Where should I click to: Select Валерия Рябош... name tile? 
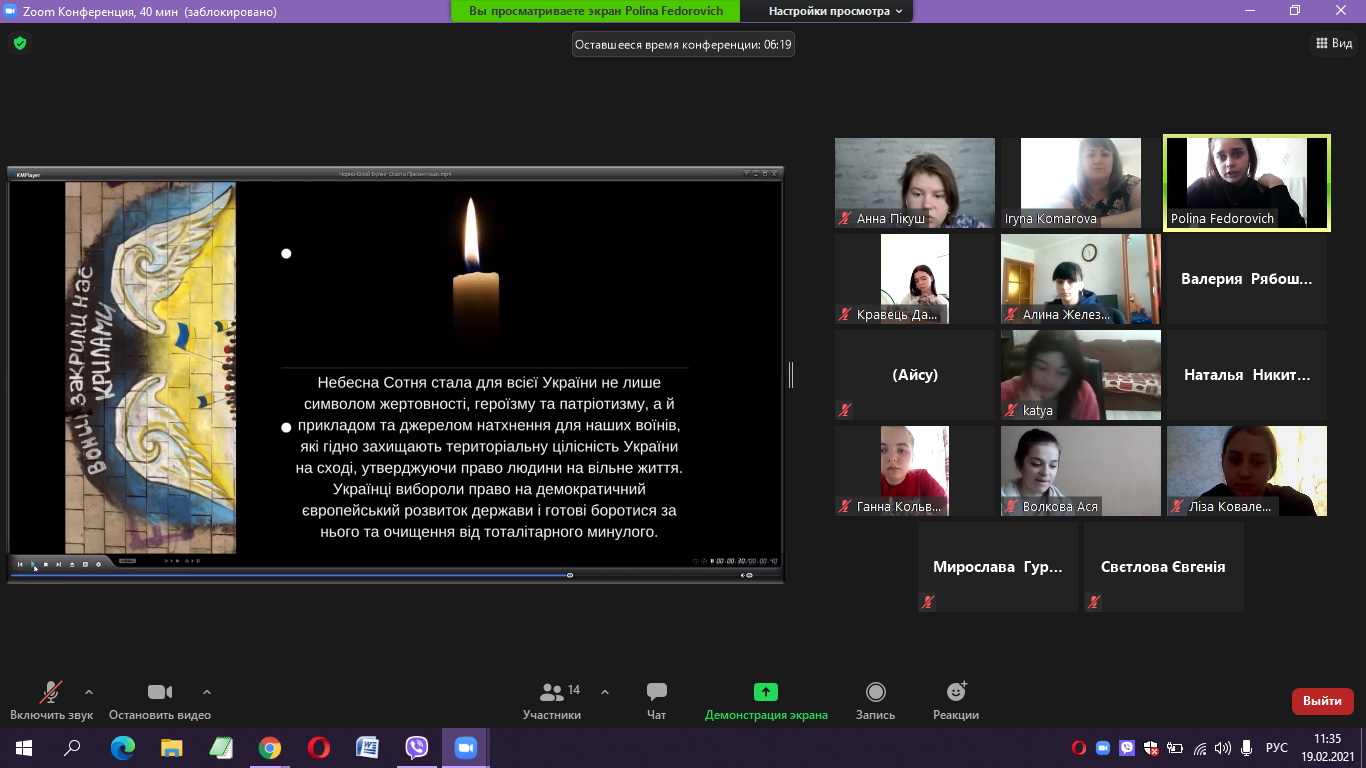pyautogui.click(x=1247, y=279)
